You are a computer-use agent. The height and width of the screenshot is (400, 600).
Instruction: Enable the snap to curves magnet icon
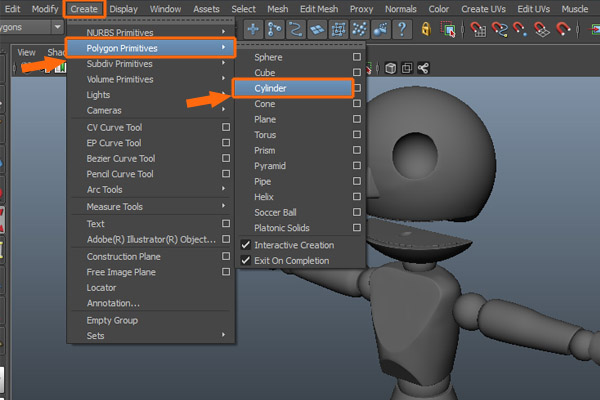coord(497,29)
